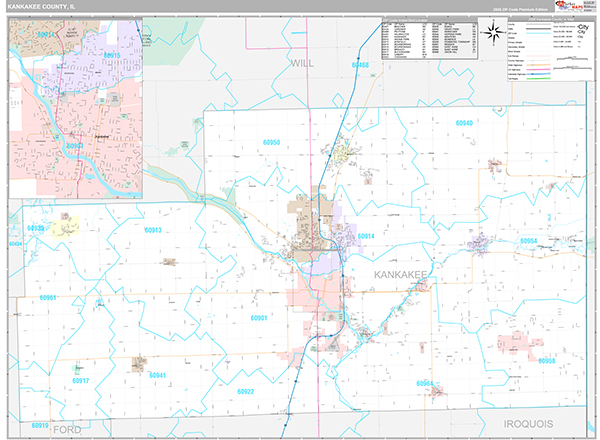
Task: Select ZIP code label 60964
Action: [x=424, y=383]
